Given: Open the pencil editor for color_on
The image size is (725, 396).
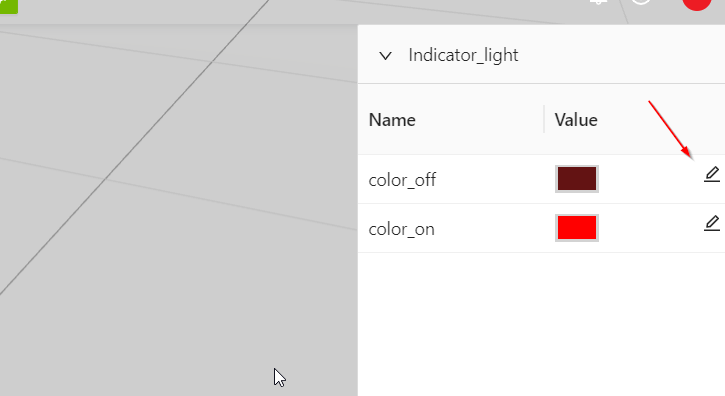Looking at the screenshot, I should point(712,223).
